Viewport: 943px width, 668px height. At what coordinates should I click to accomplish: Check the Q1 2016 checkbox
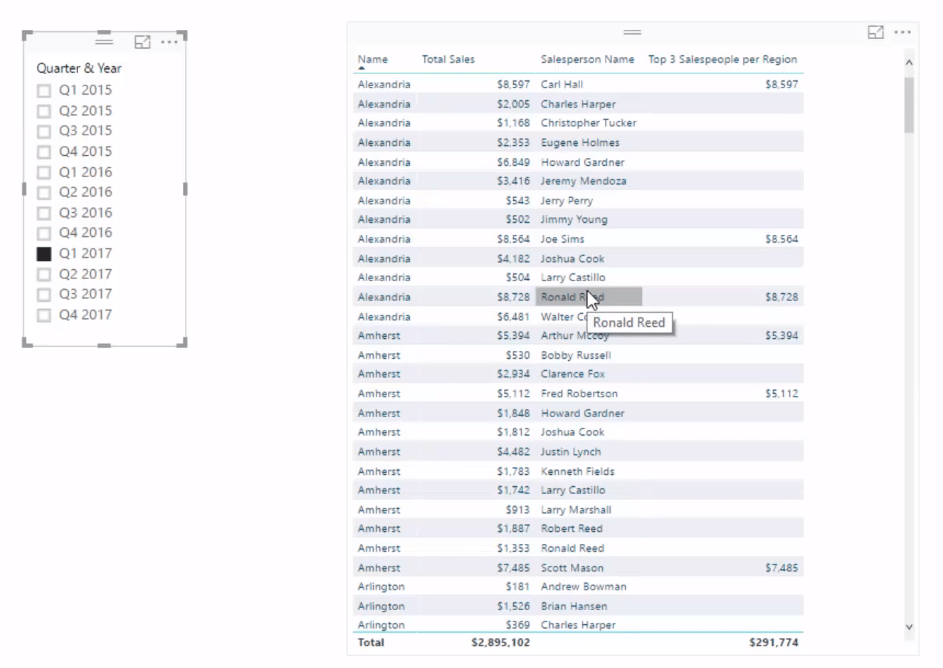tap(44, 173)
